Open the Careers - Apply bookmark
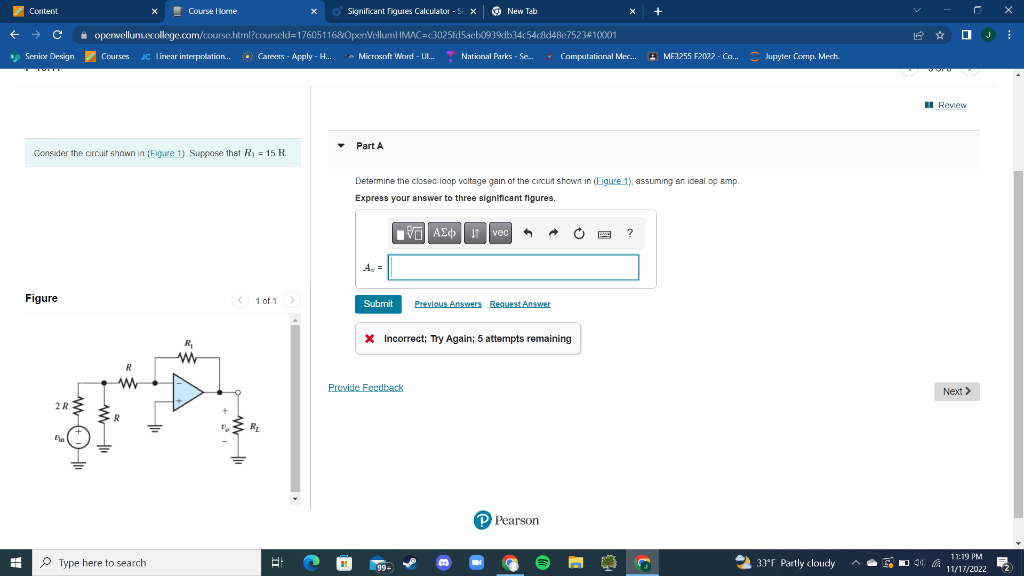The height and width of the screenshot is (576, 1024). click(x=287, y=56)
